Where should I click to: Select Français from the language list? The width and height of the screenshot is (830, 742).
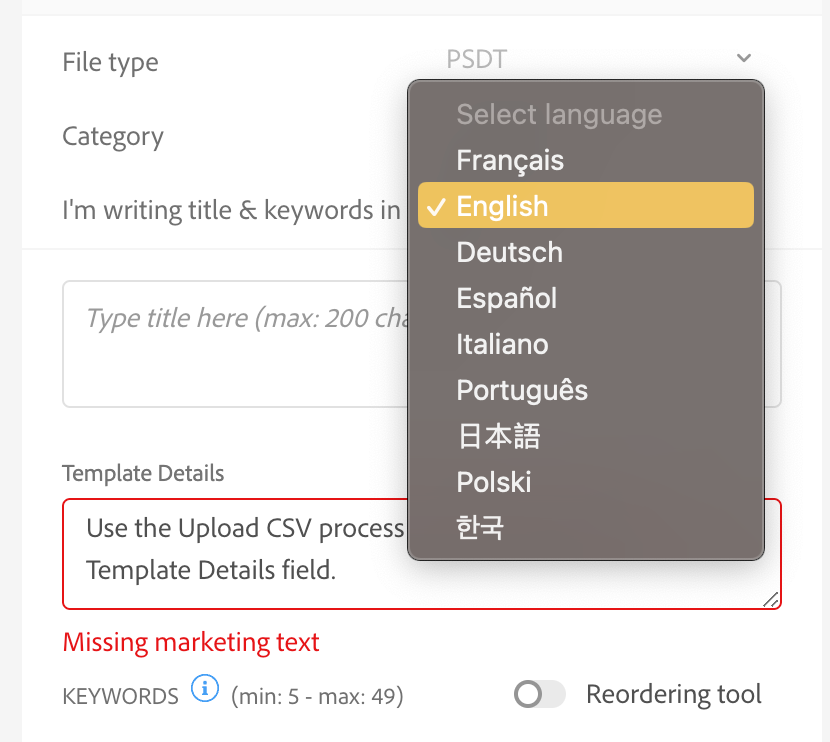coord(510,160)
